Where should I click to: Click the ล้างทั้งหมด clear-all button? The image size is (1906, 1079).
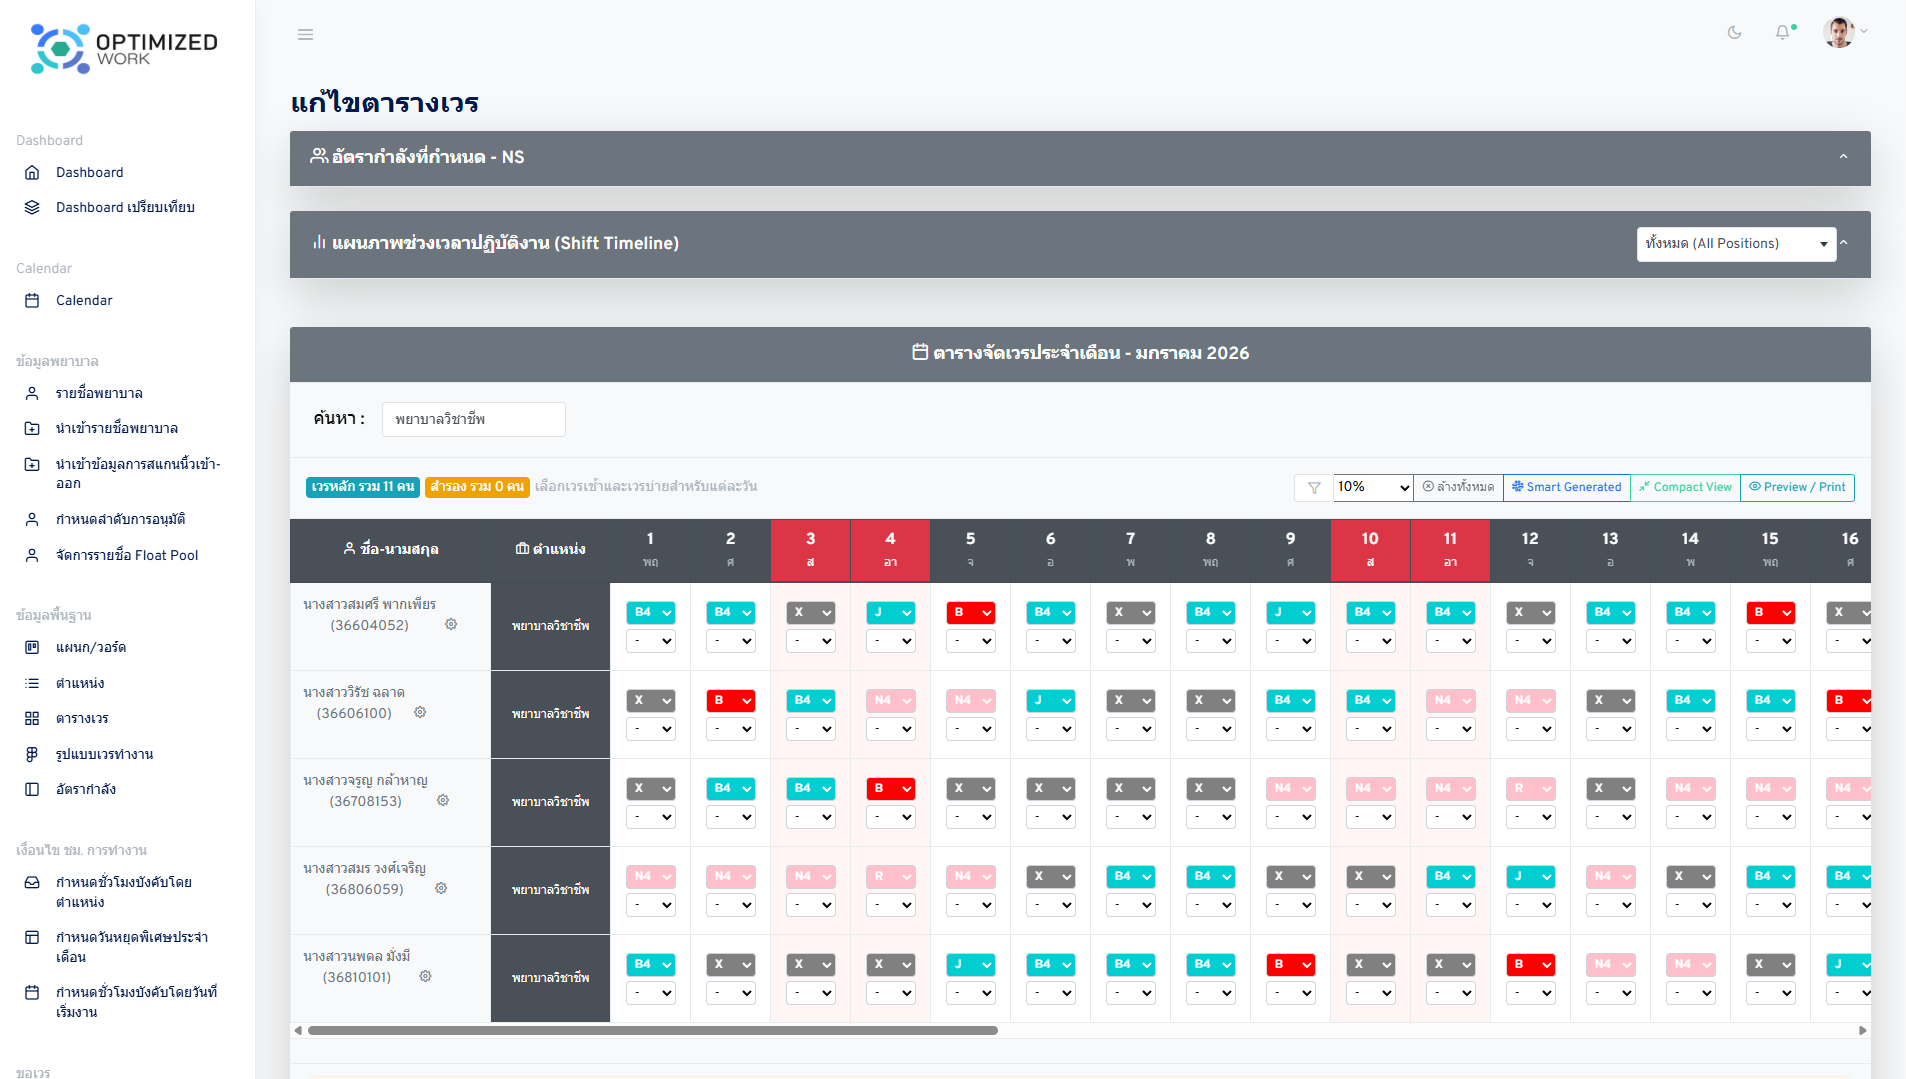point(1458,488)
